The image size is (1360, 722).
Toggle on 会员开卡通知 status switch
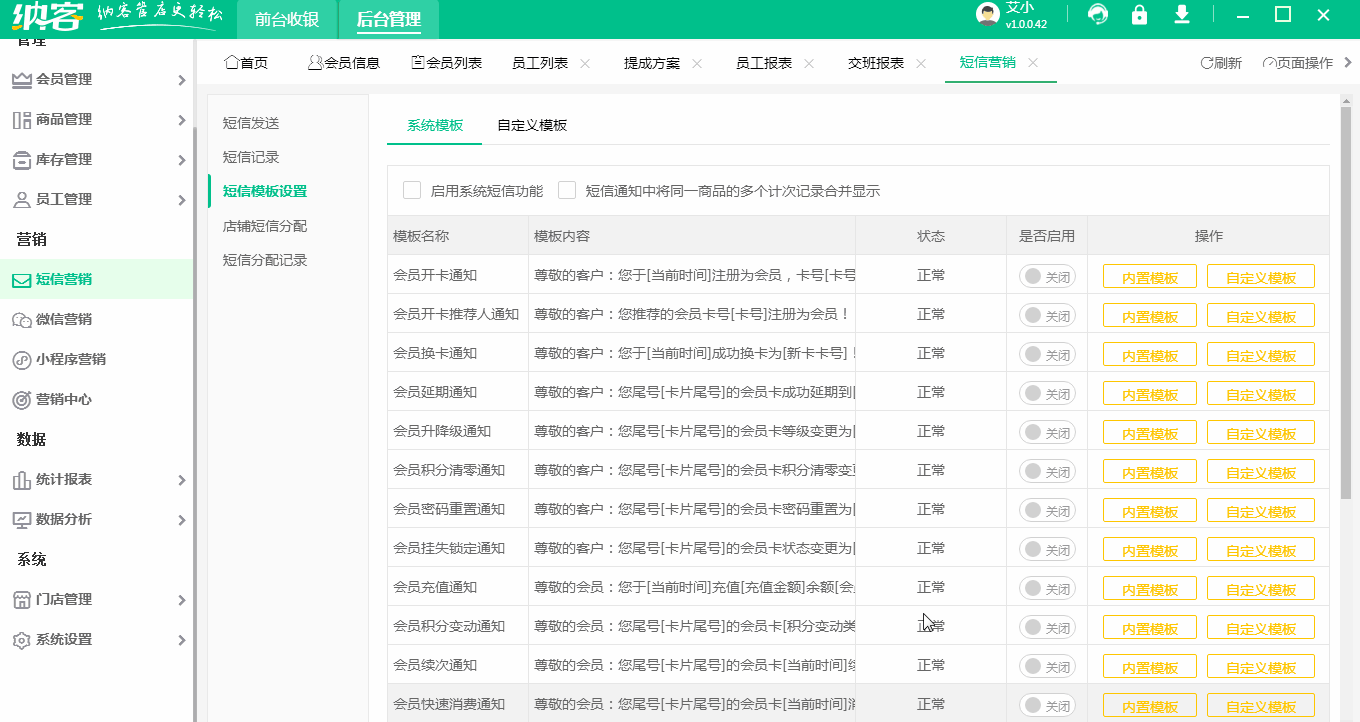(1047, 275)
